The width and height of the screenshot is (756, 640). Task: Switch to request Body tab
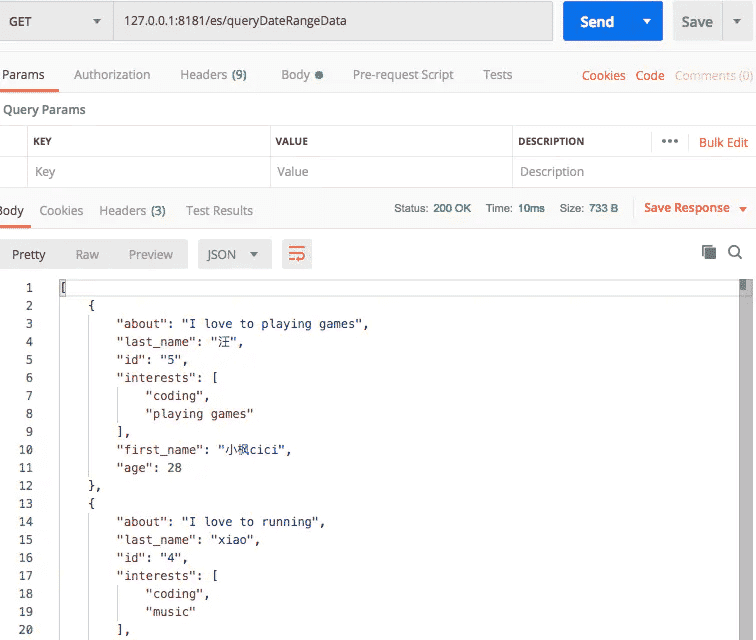point(302,75)
